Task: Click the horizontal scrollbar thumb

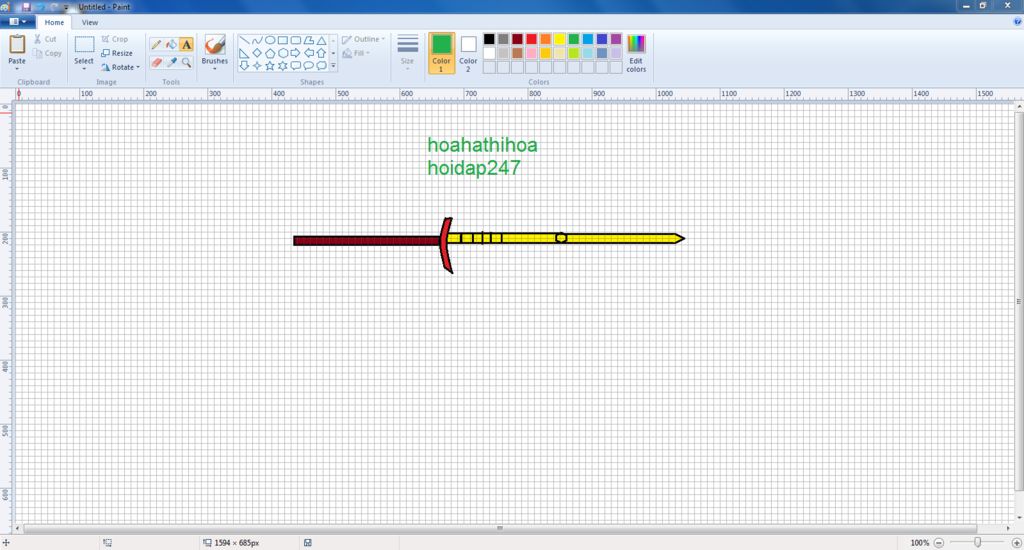Action: coord(500,528)
